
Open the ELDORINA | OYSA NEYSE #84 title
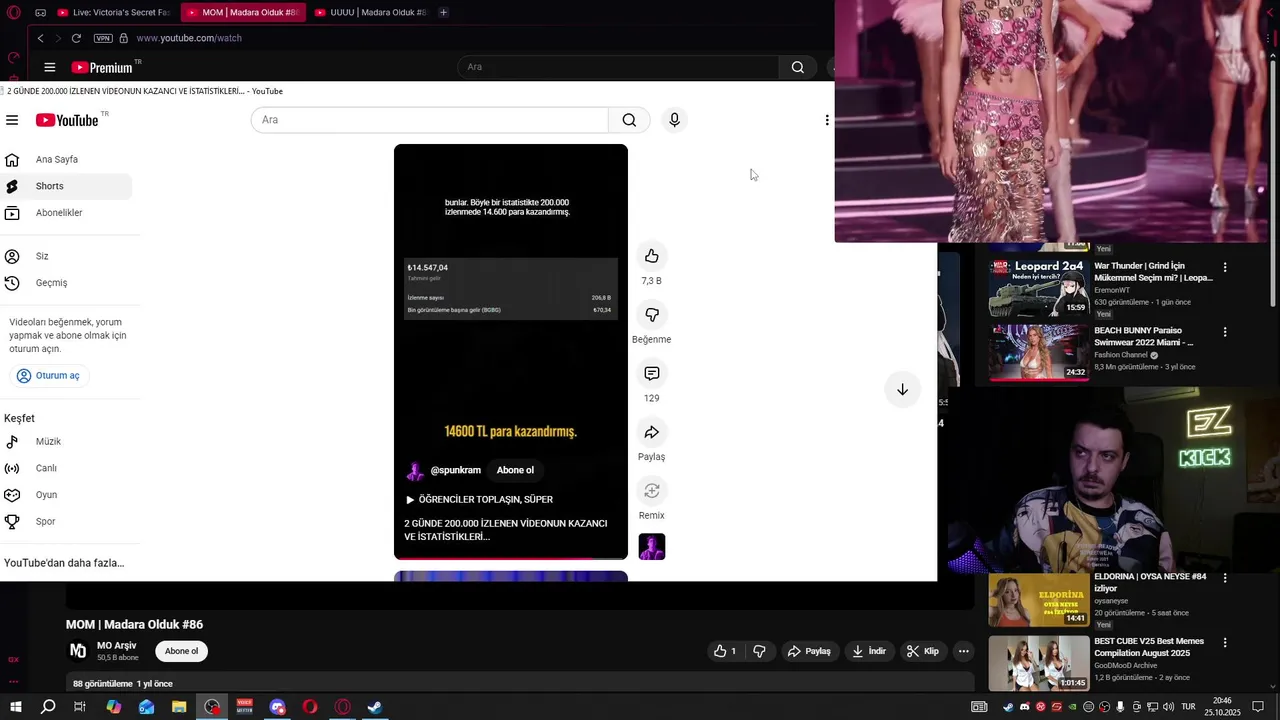pyautogui.click(x=1150, y=583)
